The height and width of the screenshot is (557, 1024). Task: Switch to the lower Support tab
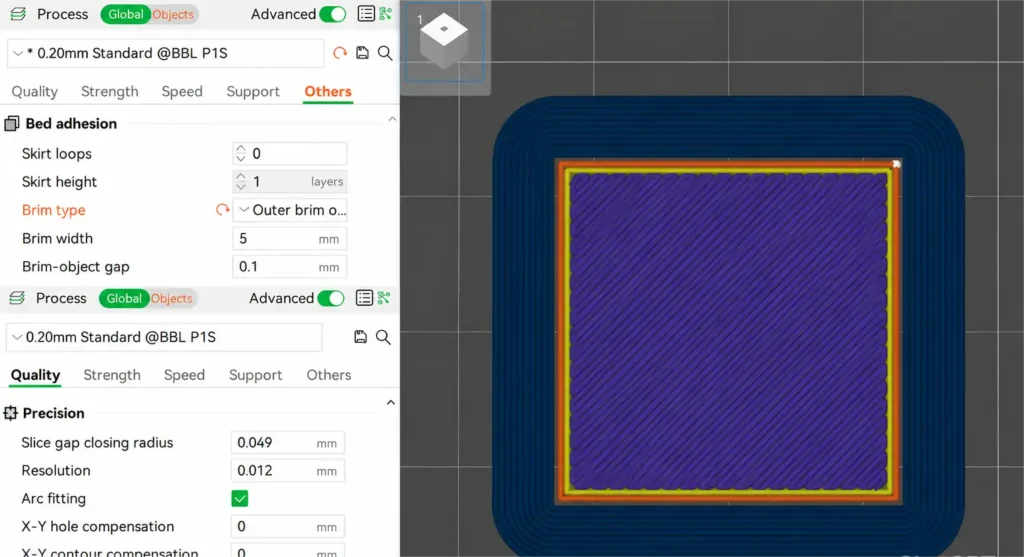coord(255,375)
